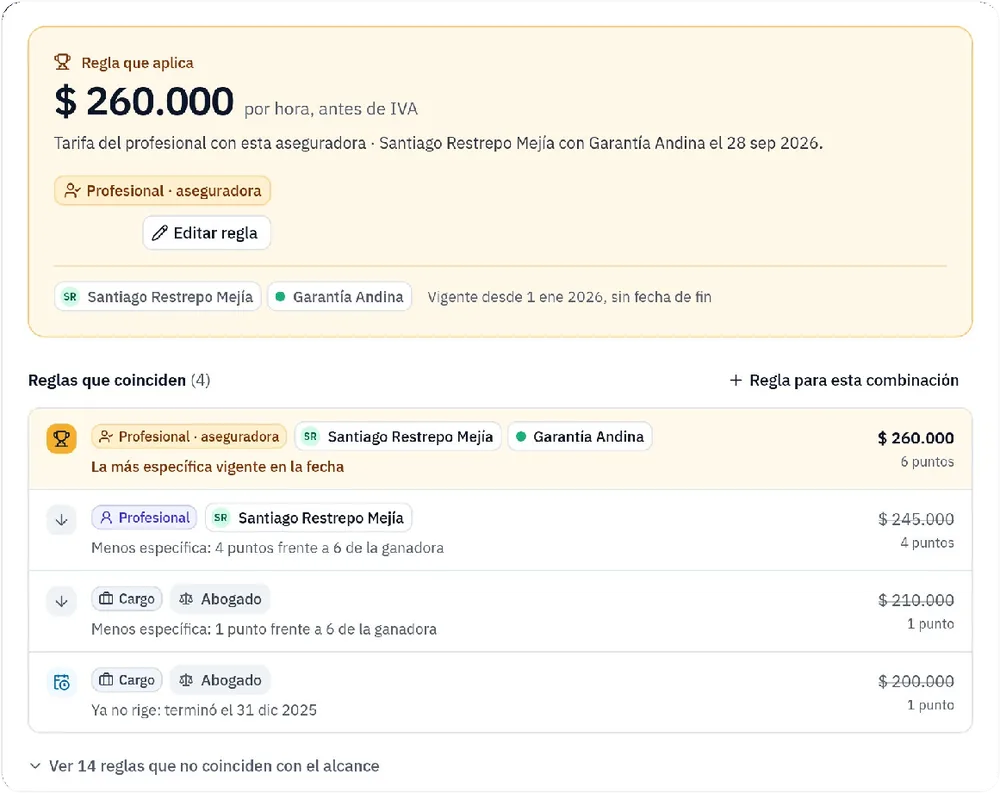Select the purple 'Profesional' tag
Viewport: 1000px width, 793px height.
144,517
